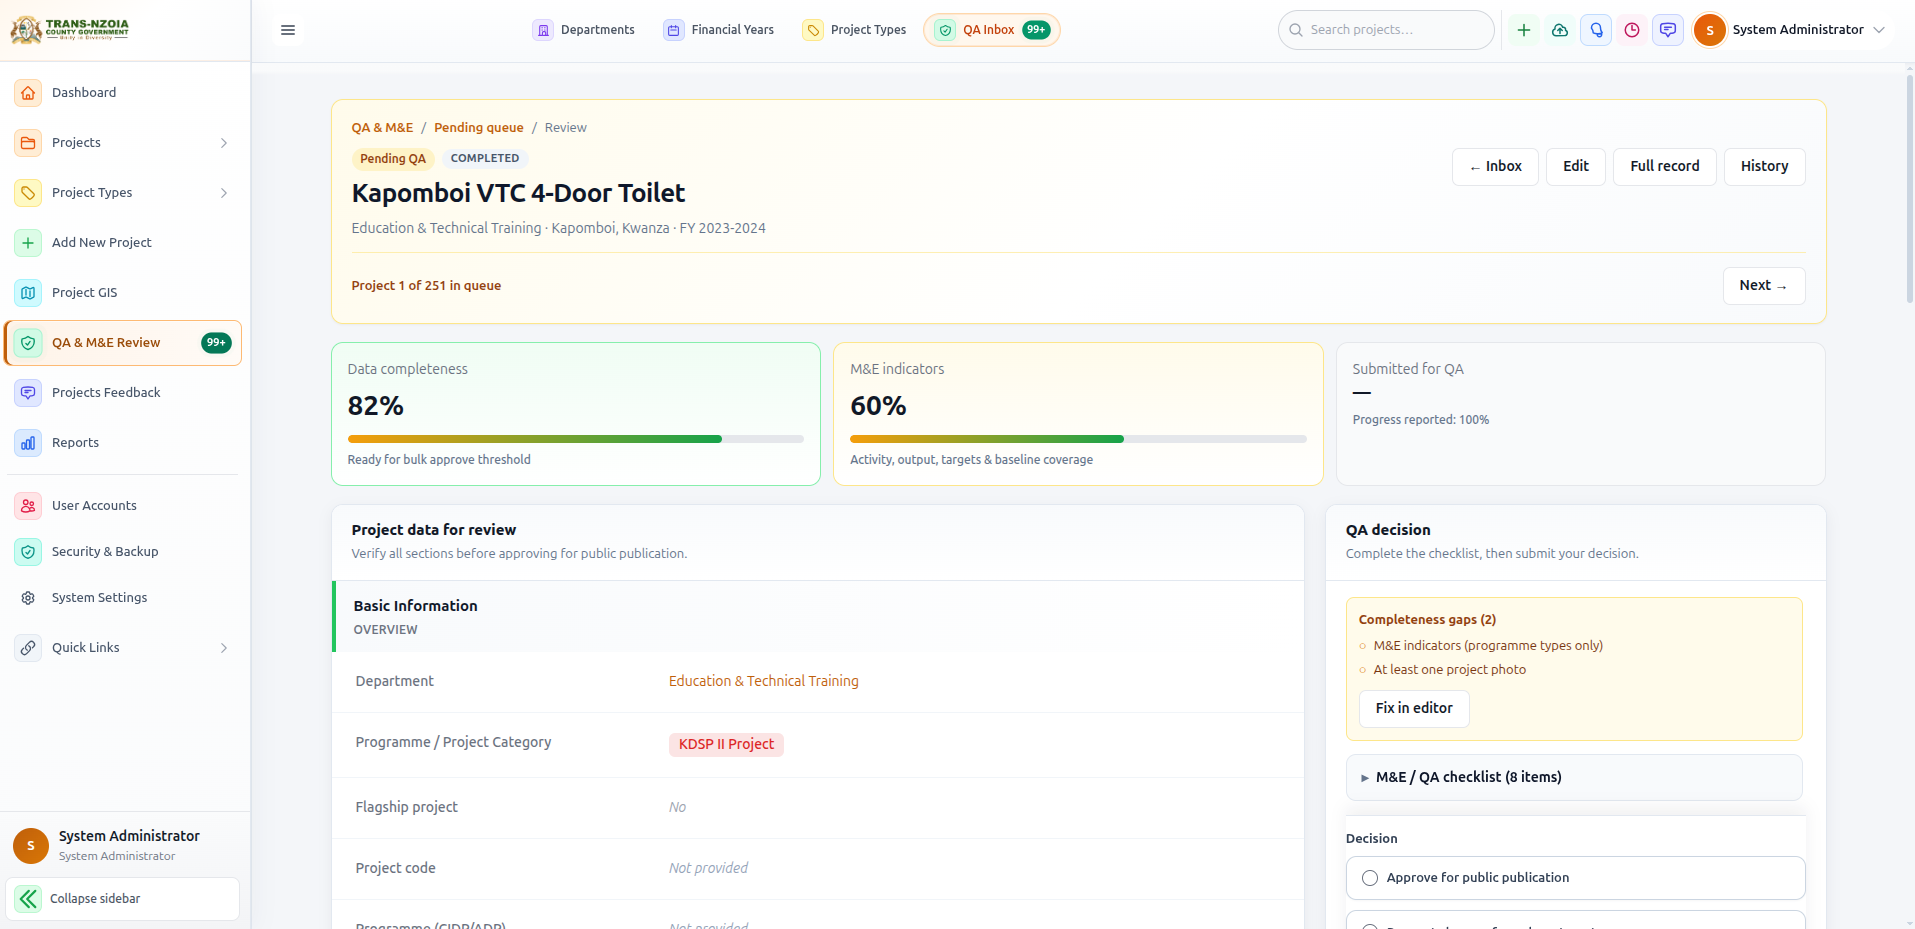Click the Project GIS map icon

(28, 293)
